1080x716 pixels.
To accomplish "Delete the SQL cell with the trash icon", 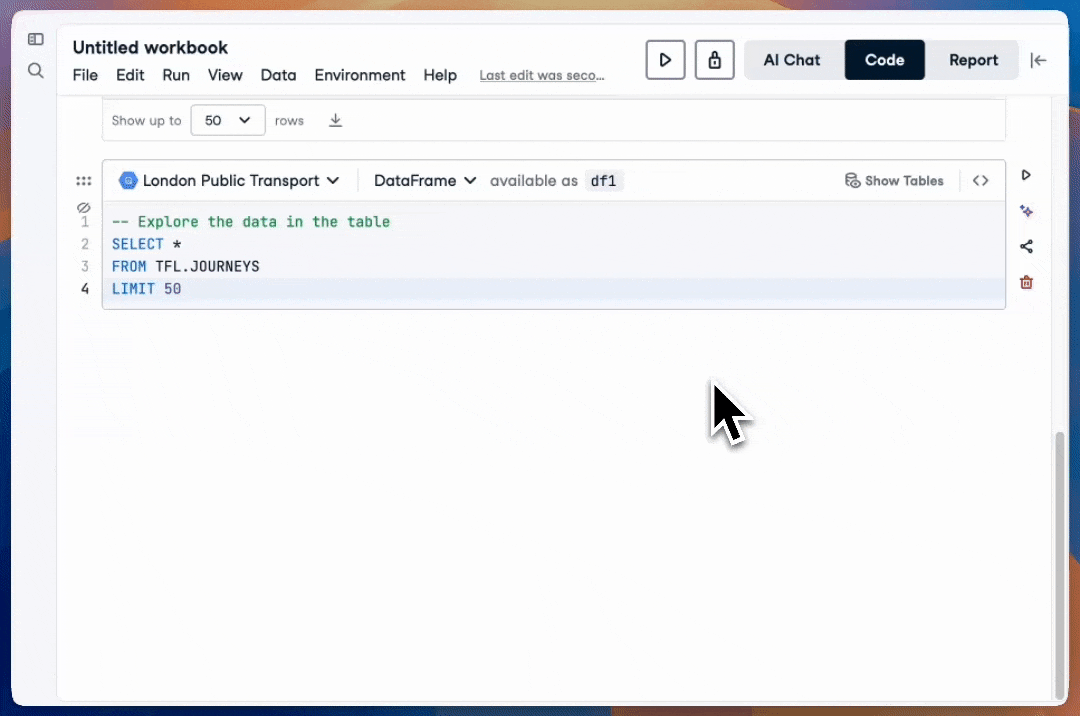I will [x=1026, y=282].
